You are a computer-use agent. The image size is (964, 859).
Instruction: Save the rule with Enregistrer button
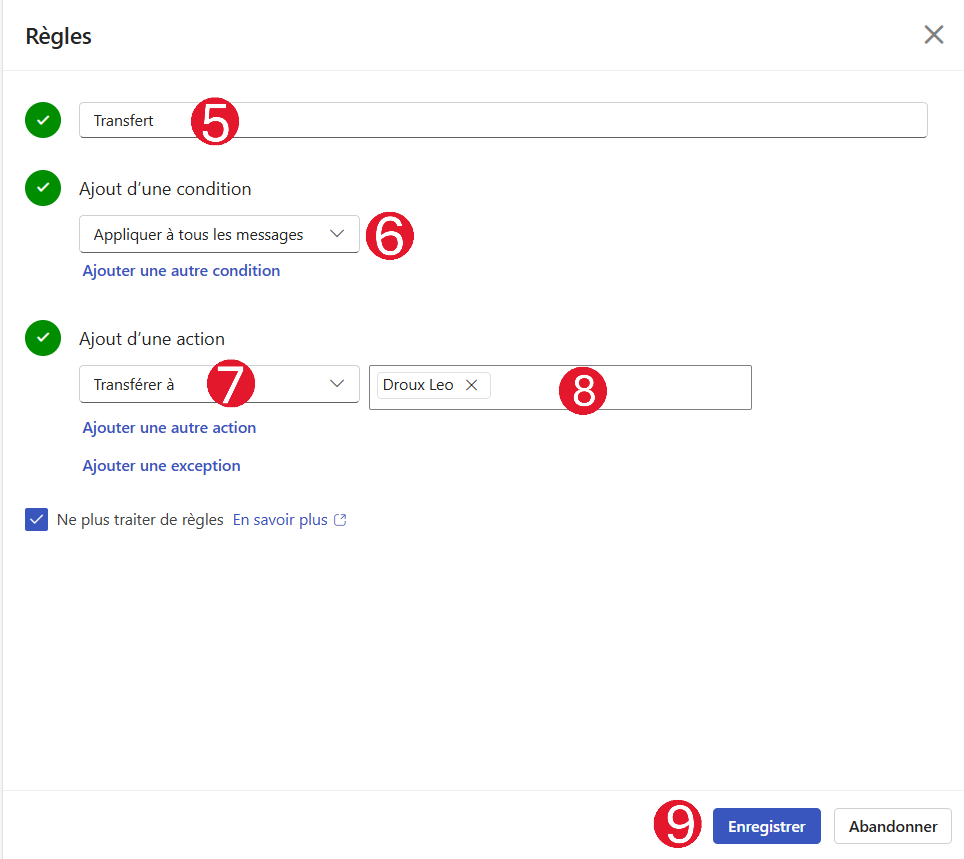tap(767, 826)
